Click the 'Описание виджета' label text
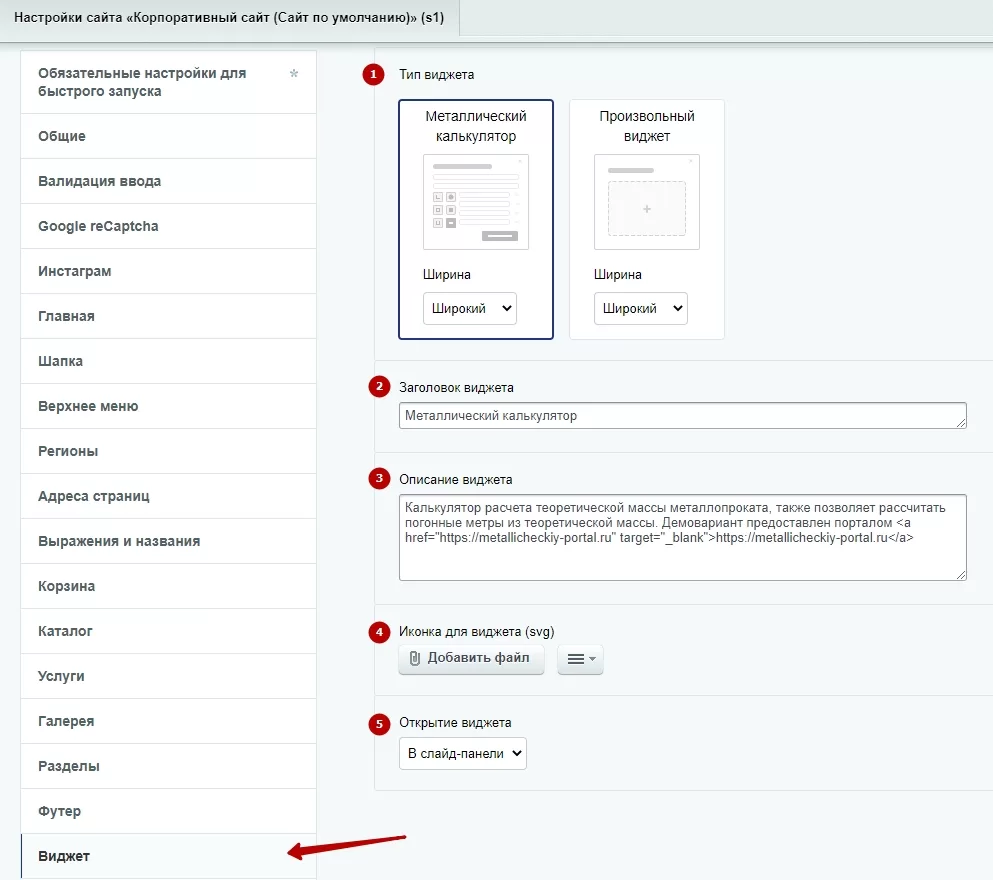This screenshot has width=993, height=880. [x=456, y=479]
